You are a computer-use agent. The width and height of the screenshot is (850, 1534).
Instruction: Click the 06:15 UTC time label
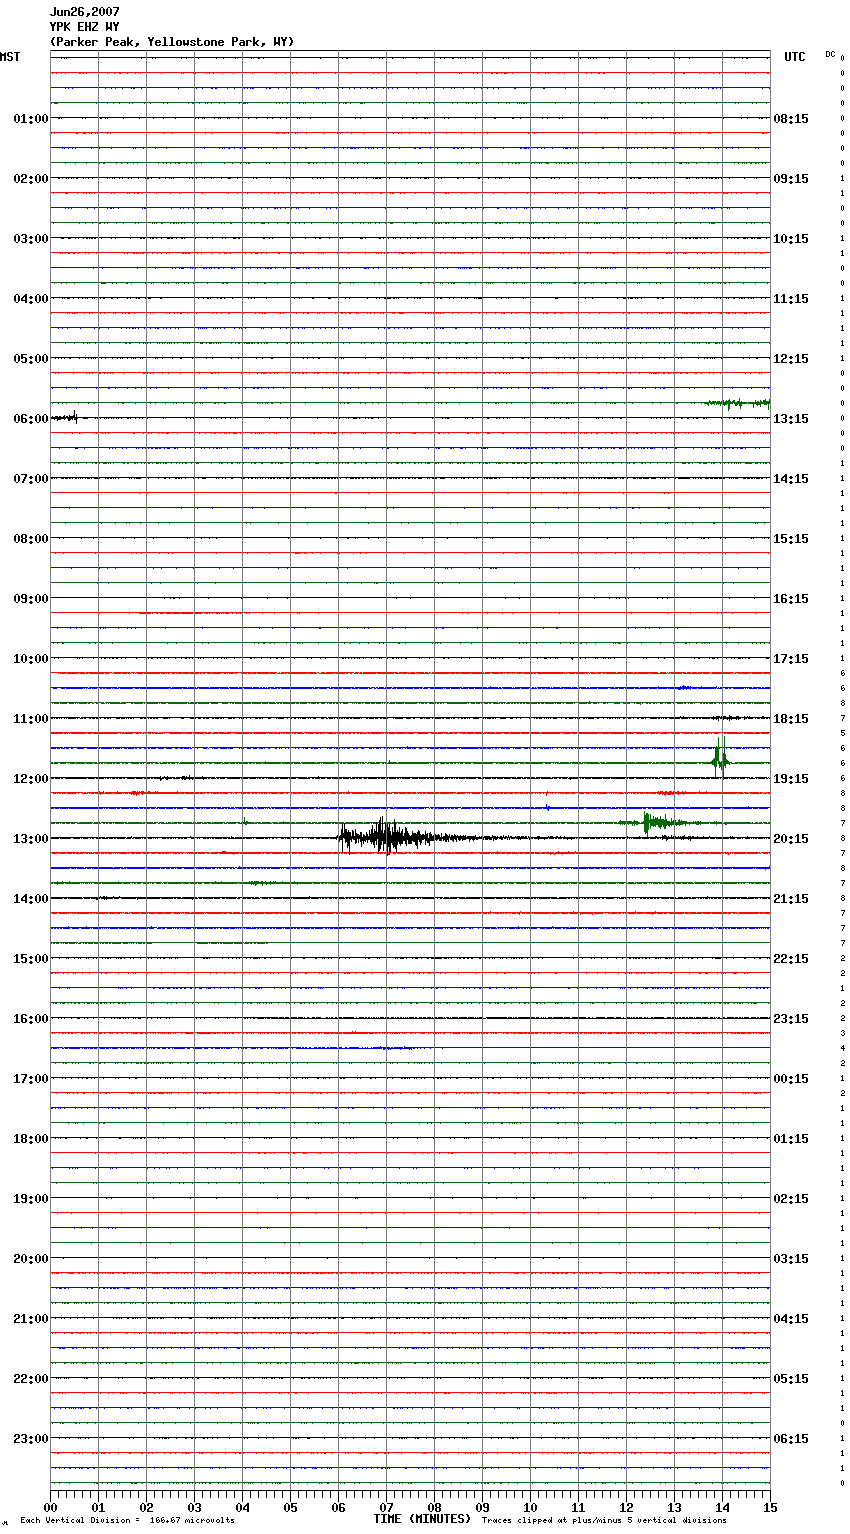tap(791, 1439)
